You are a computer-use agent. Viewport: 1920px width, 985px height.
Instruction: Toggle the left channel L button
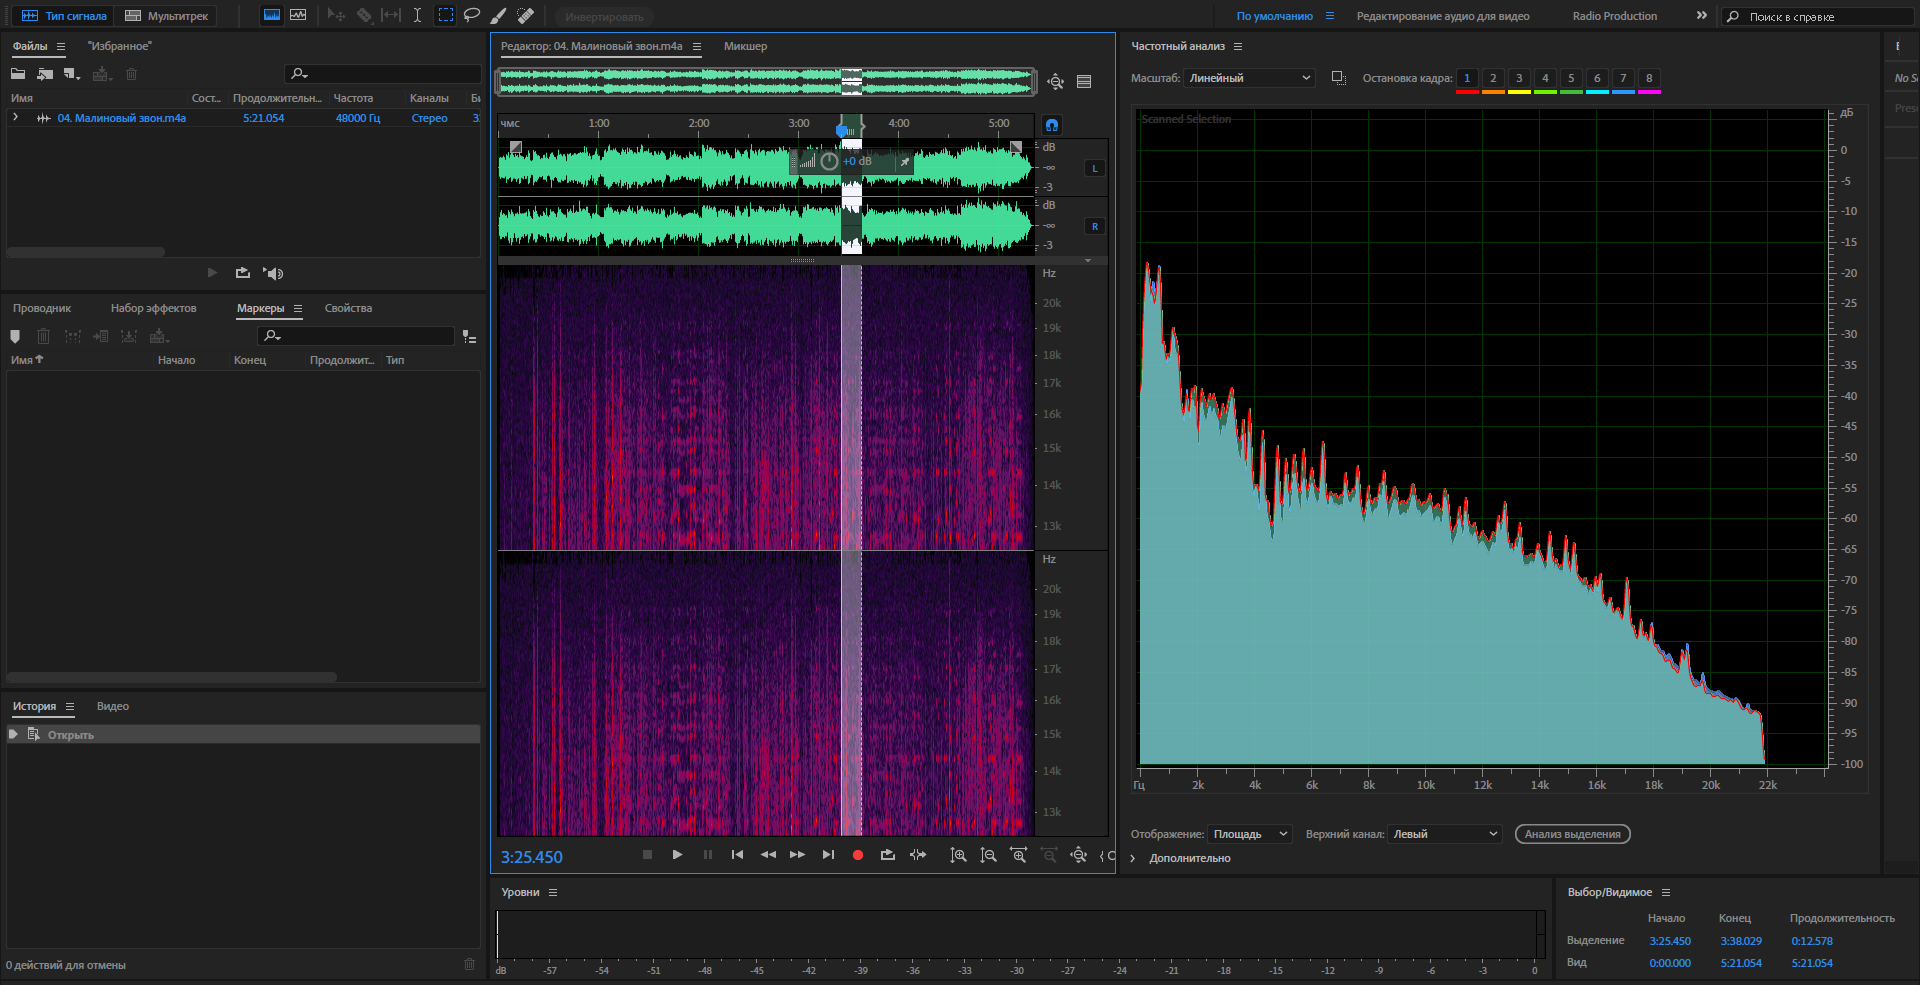click(1095, 168)
